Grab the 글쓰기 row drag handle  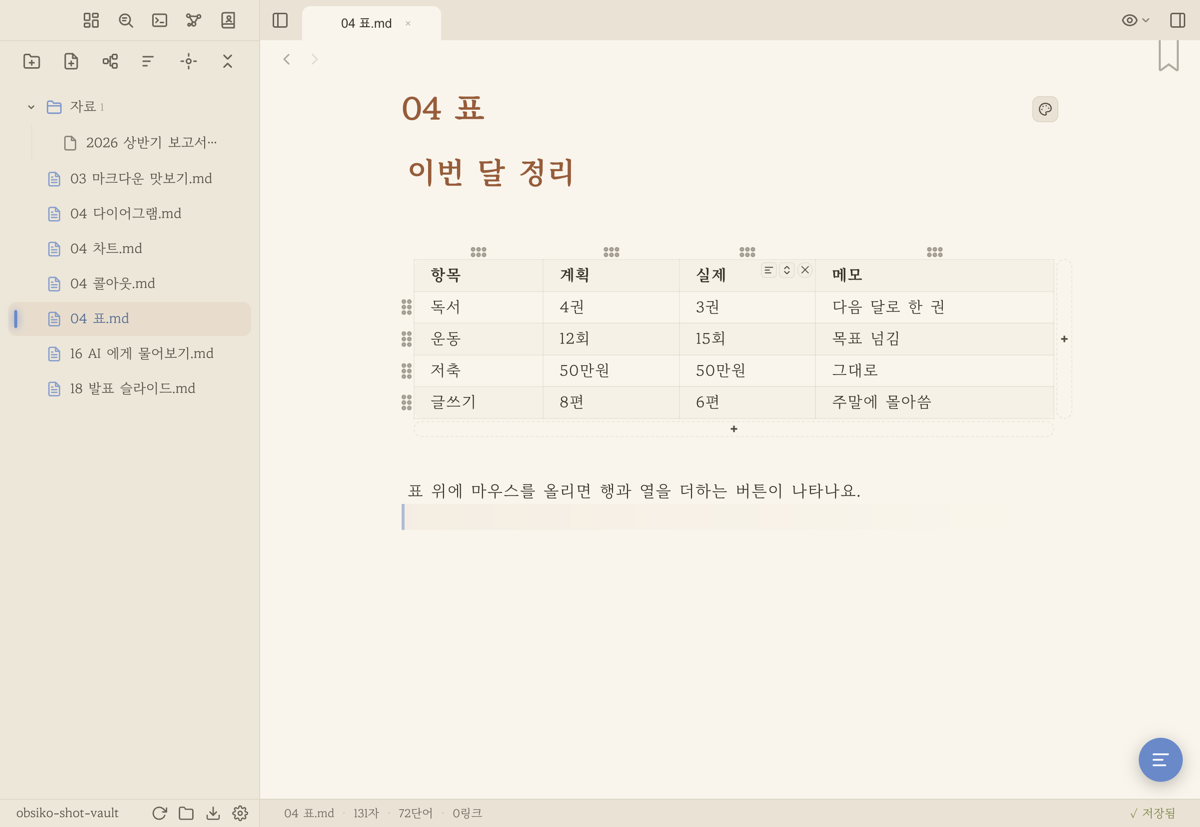pyautogui.click(x=406, y=402)
